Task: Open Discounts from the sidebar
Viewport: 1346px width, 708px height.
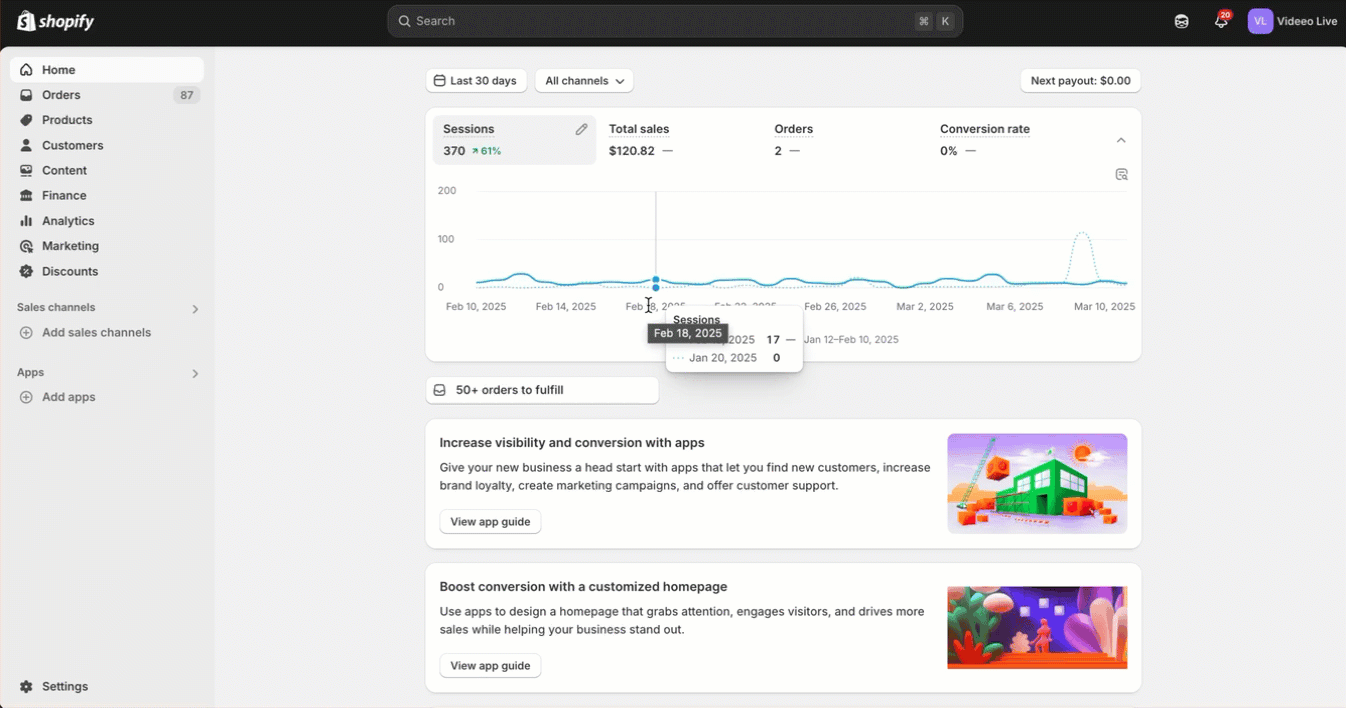Action: [x=107, y=271]
